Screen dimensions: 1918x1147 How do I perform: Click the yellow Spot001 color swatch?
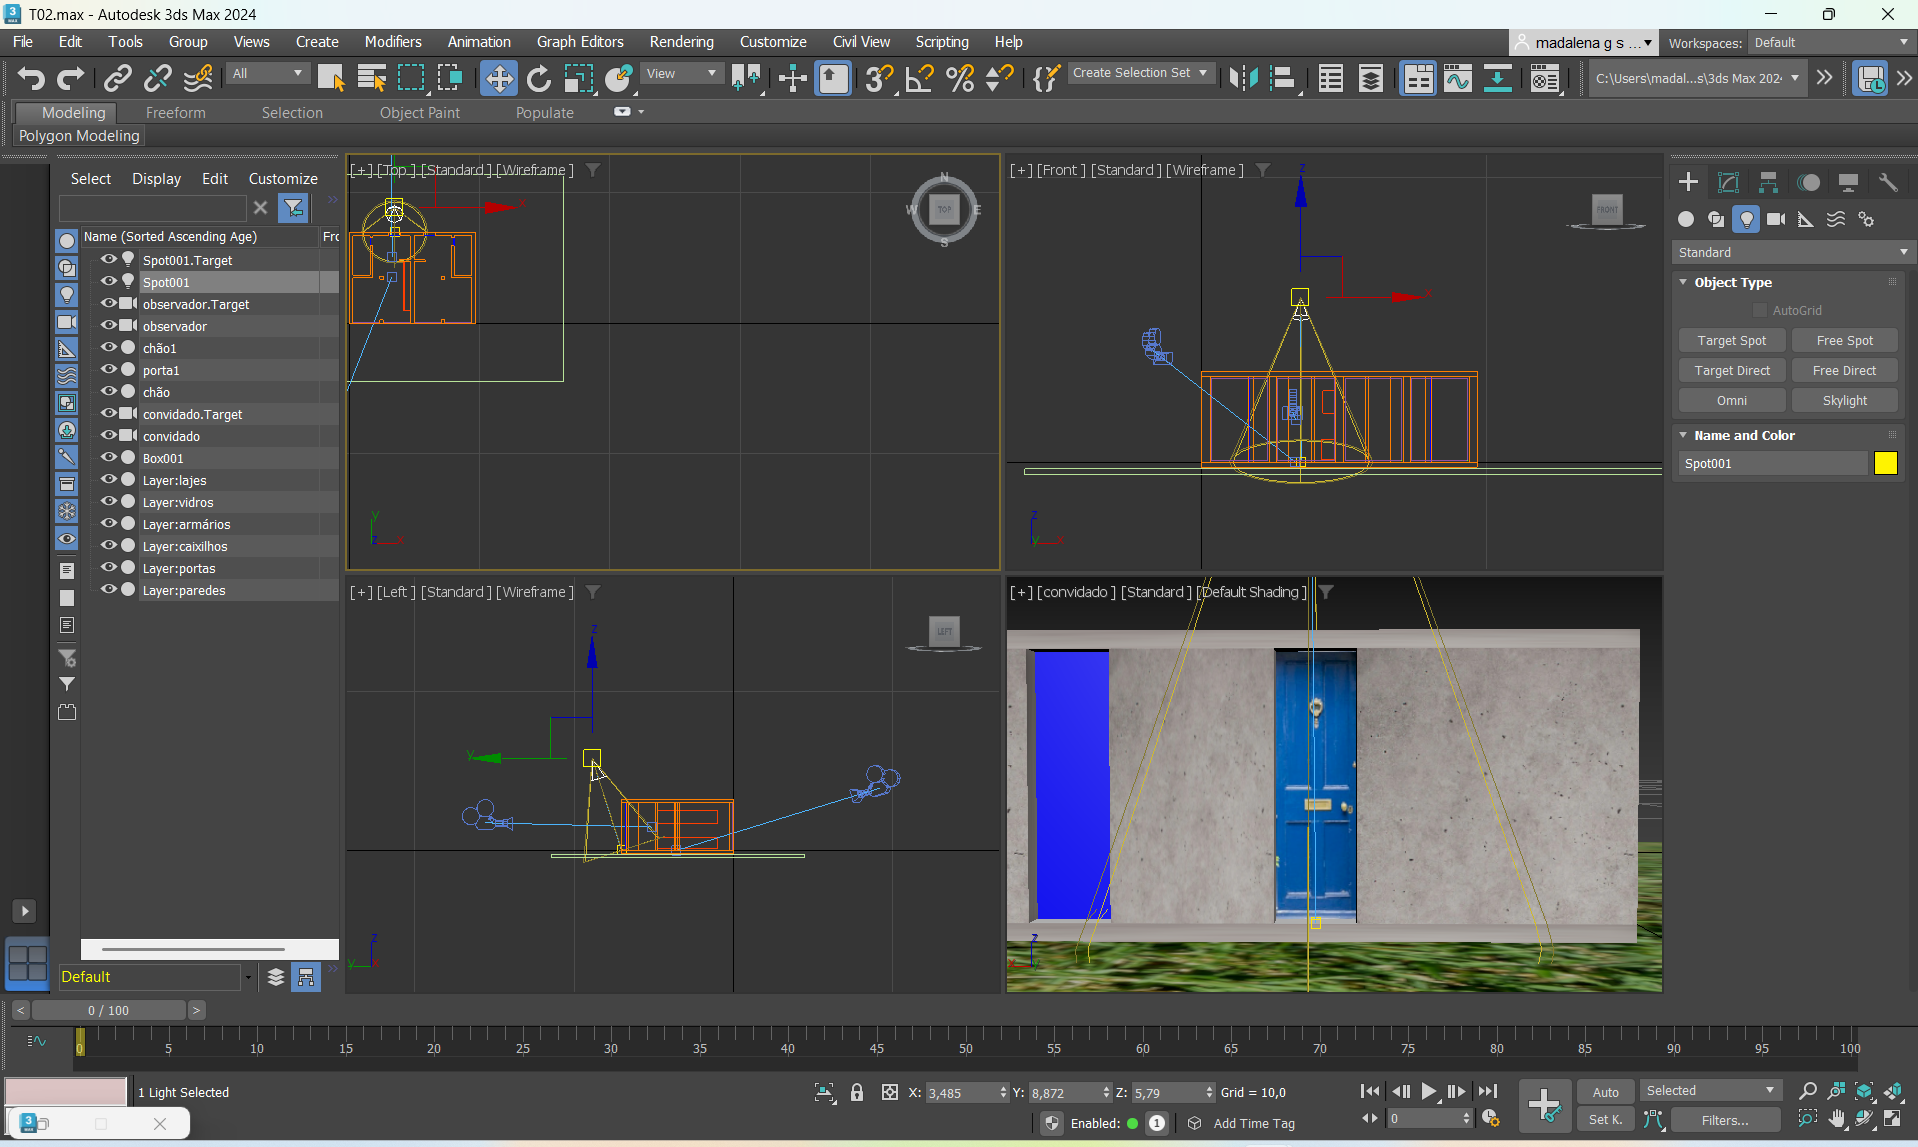click(1885, 464)
